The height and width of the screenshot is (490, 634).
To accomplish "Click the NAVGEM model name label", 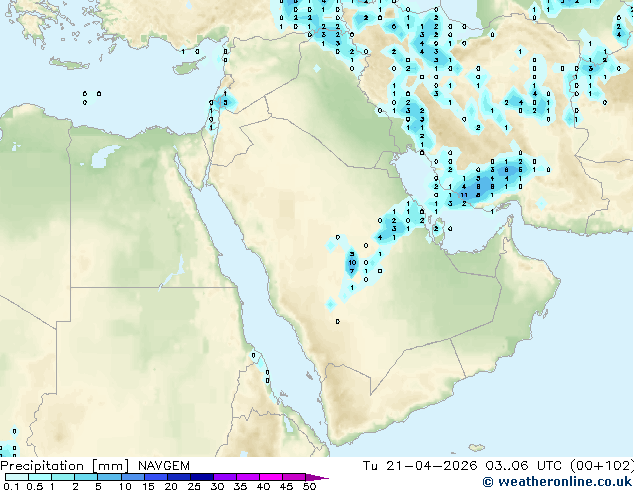I will (x=164, y=466).
